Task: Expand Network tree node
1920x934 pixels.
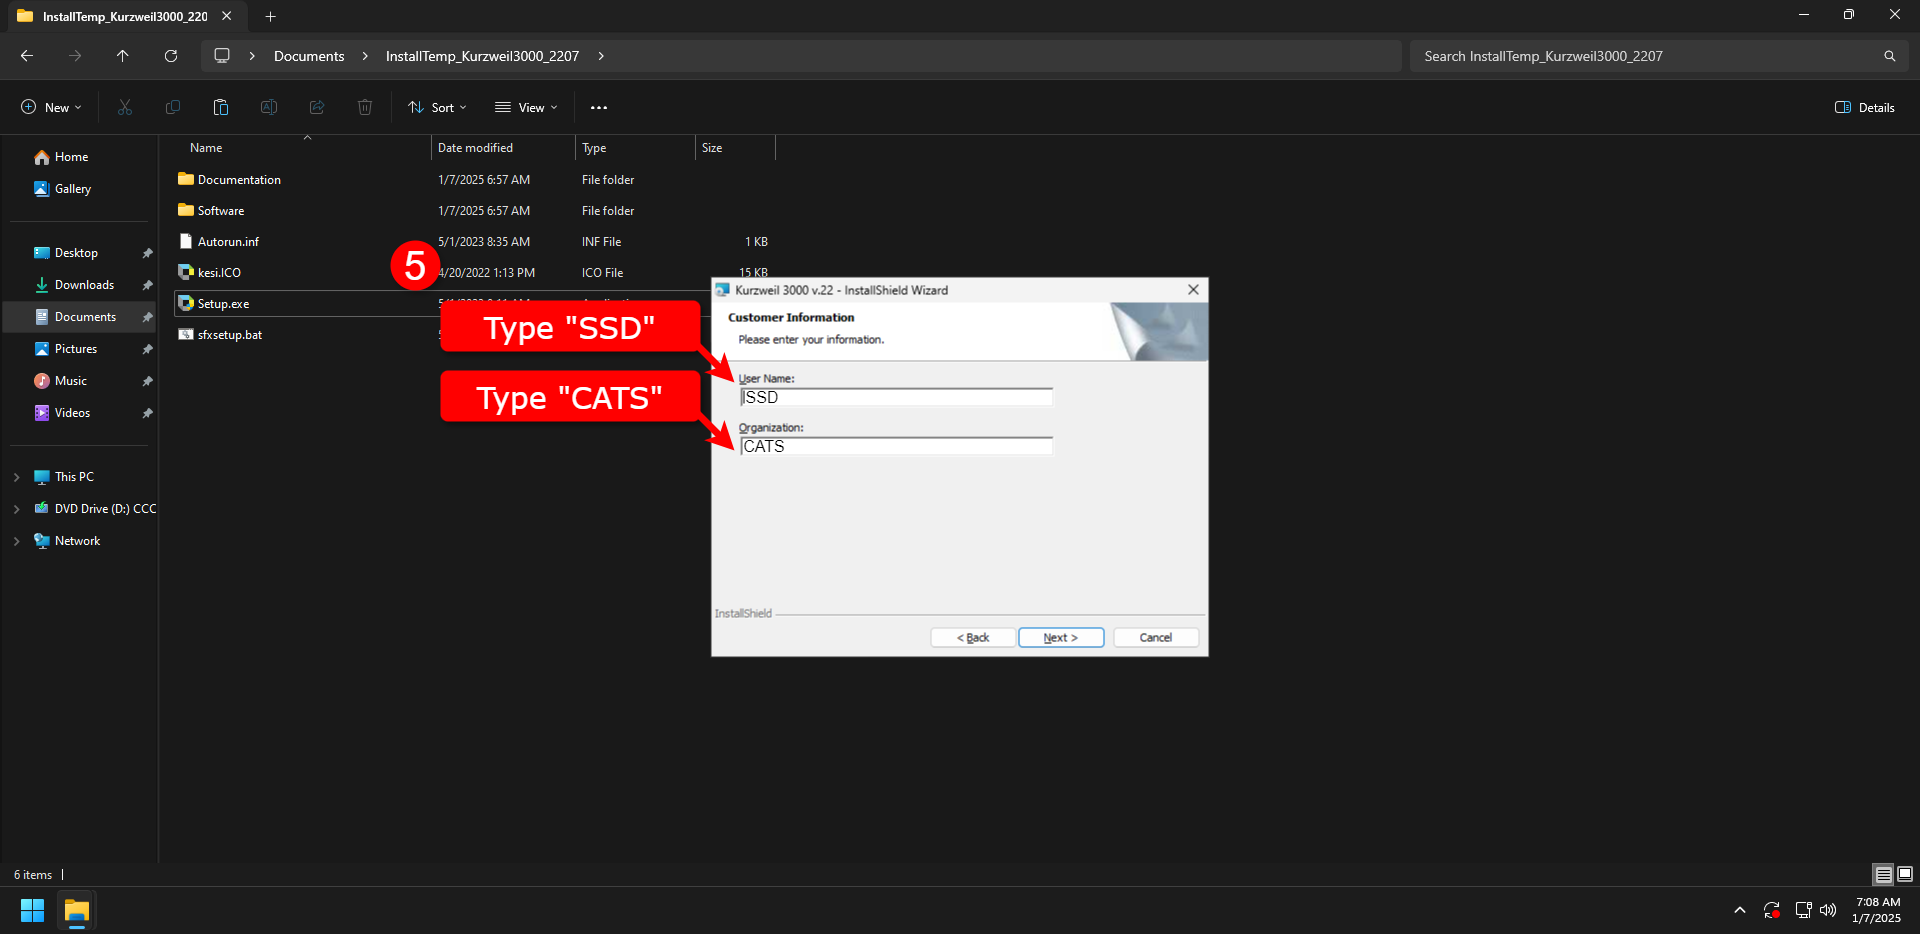Action: [x=16, y=541]
